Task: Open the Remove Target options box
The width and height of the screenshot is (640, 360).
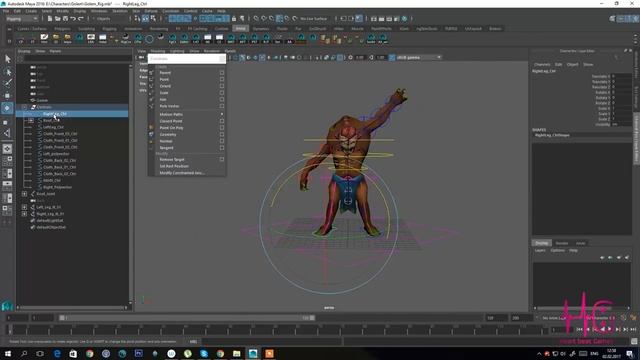Action: click(222, 160)
